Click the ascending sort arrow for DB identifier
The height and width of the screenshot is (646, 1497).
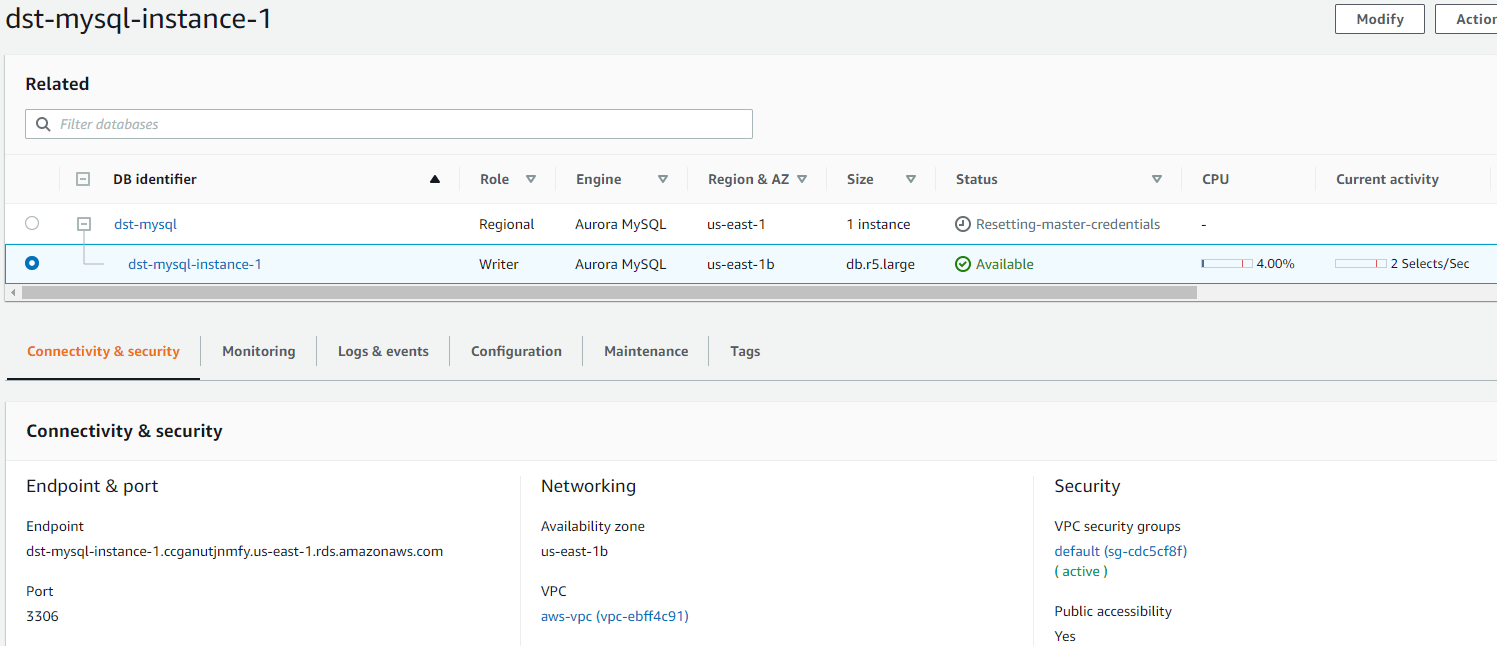tap(434, 180)
